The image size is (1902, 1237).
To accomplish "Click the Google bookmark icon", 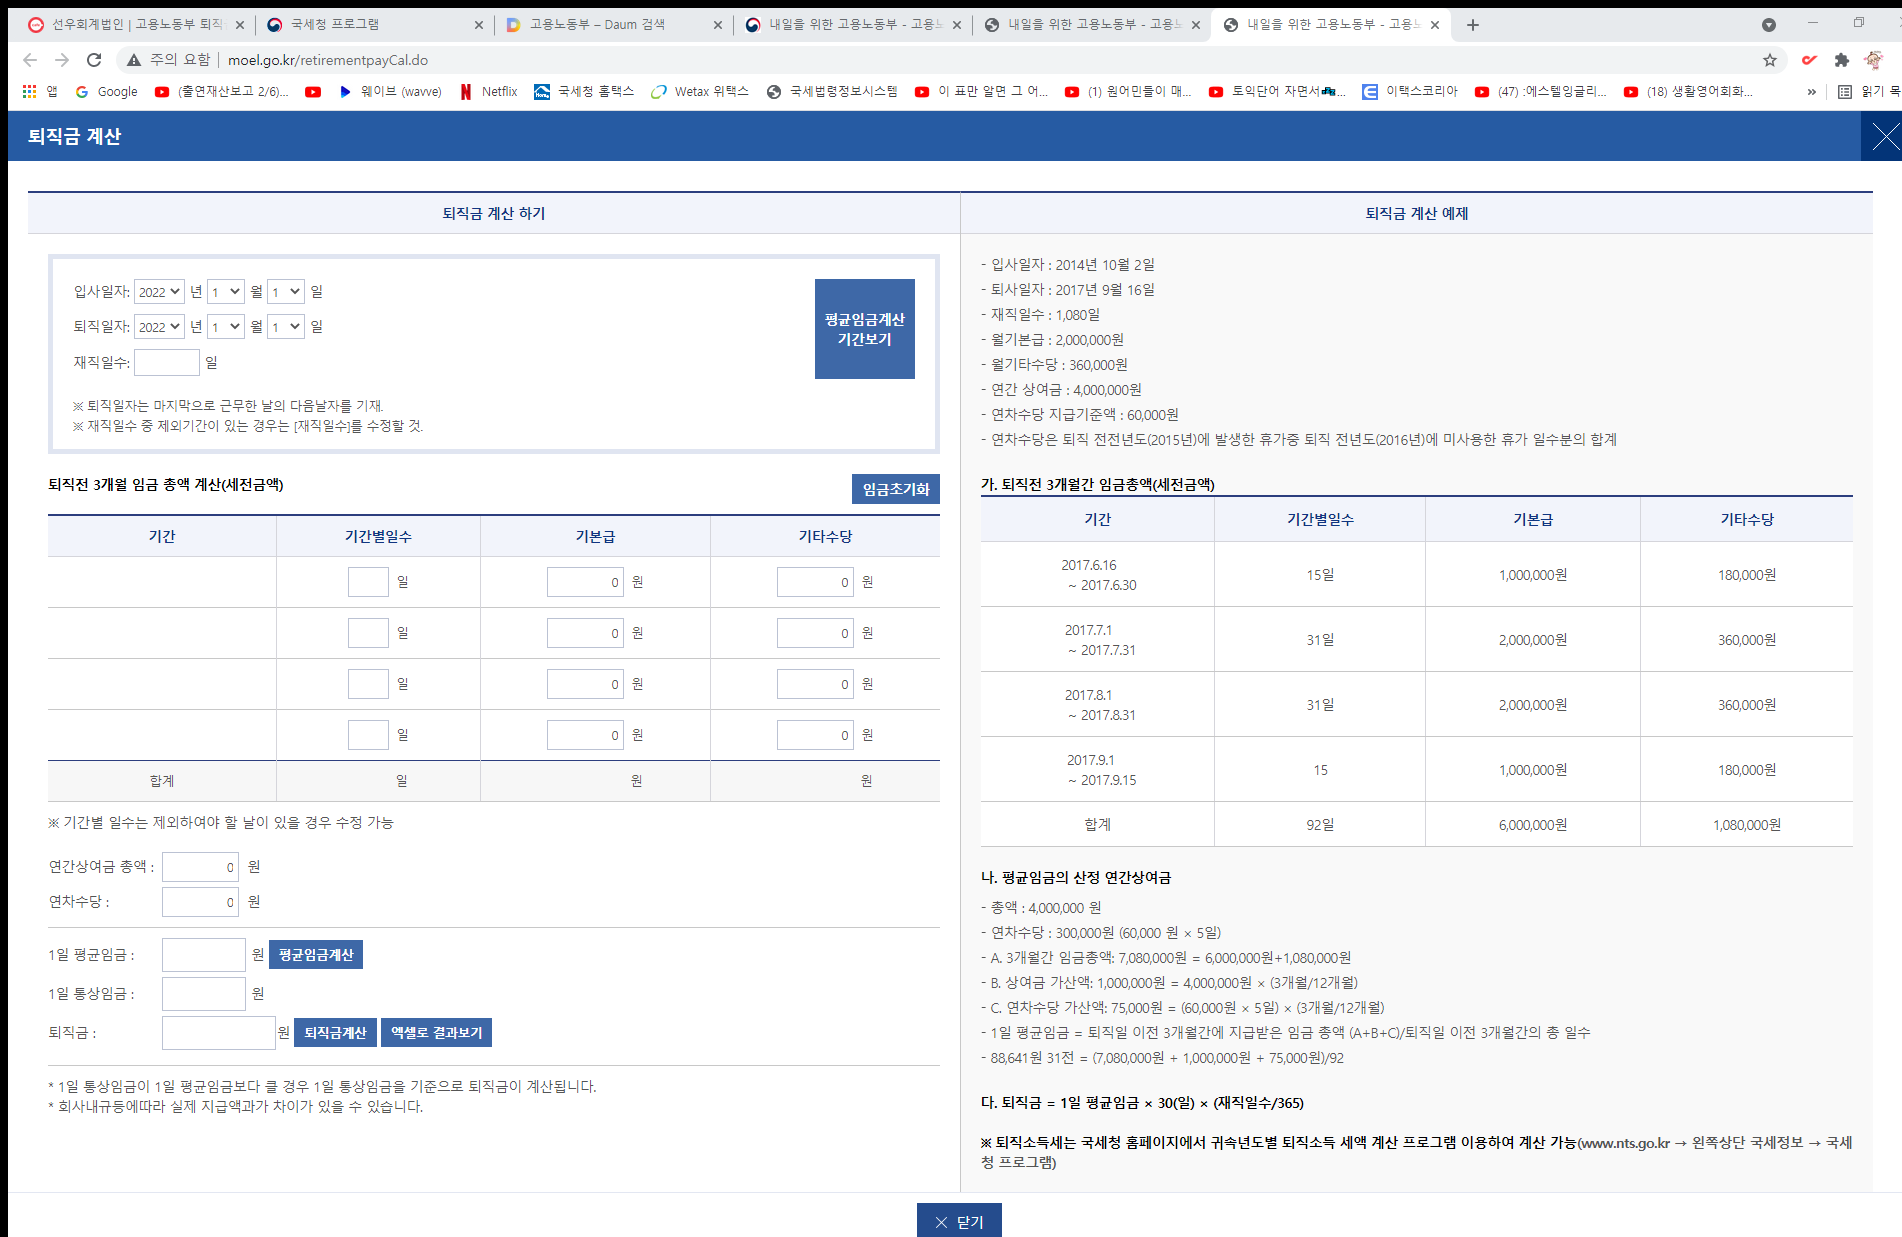I will pyautogui.click(x=82, y=91).
